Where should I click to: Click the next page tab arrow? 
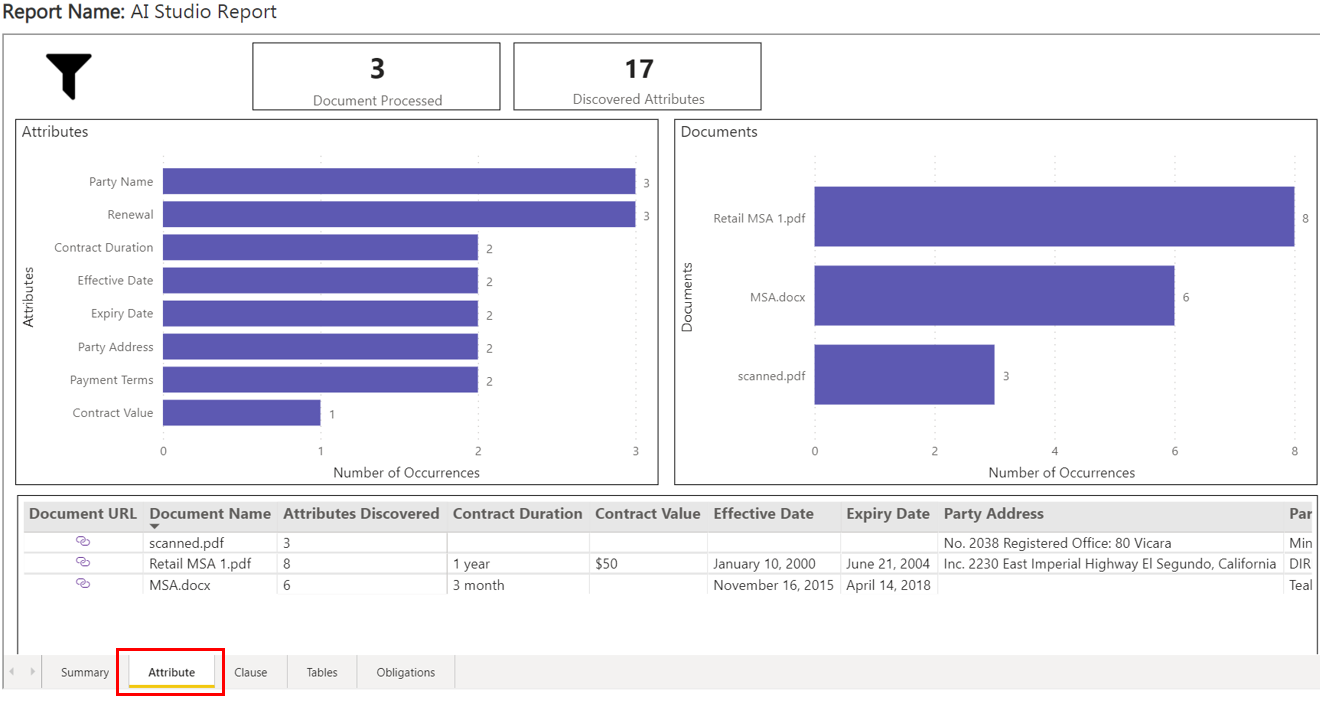coord(32,672)
